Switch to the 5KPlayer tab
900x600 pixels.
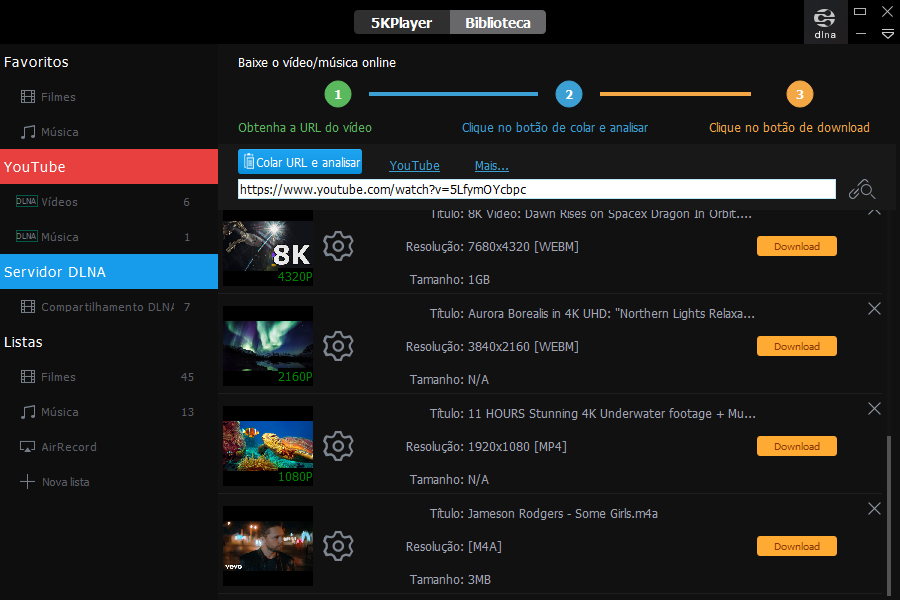click(x=401, y=22)
